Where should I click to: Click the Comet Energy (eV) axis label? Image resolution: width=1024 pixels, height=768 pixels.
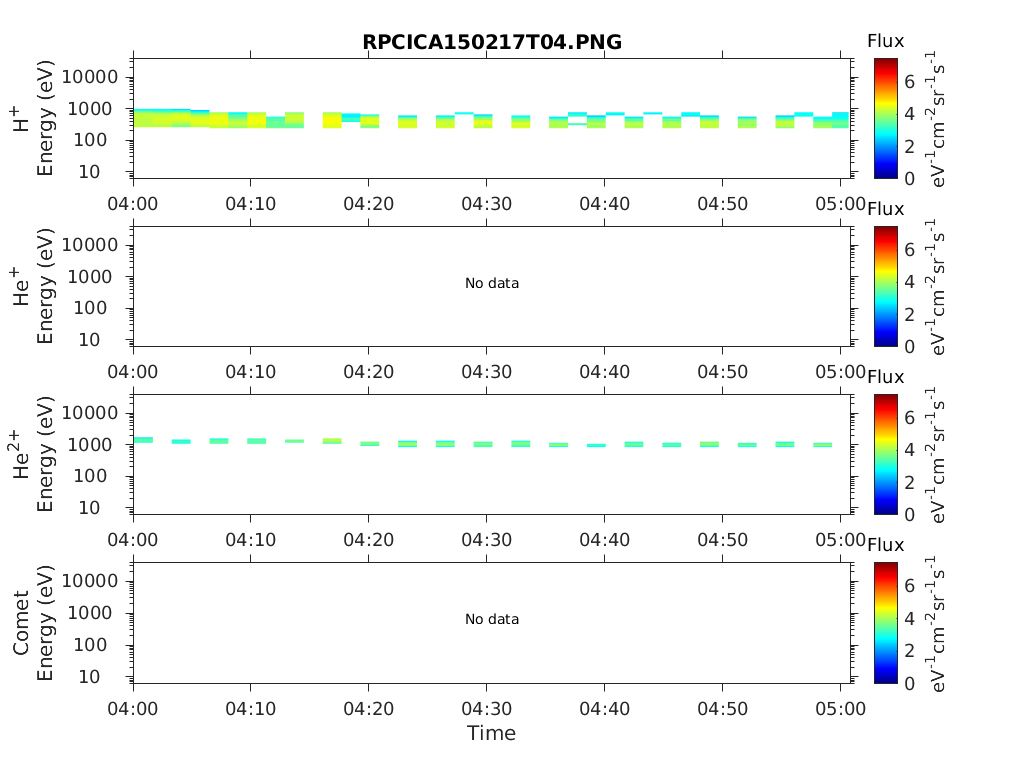click(x=44, y=623)
